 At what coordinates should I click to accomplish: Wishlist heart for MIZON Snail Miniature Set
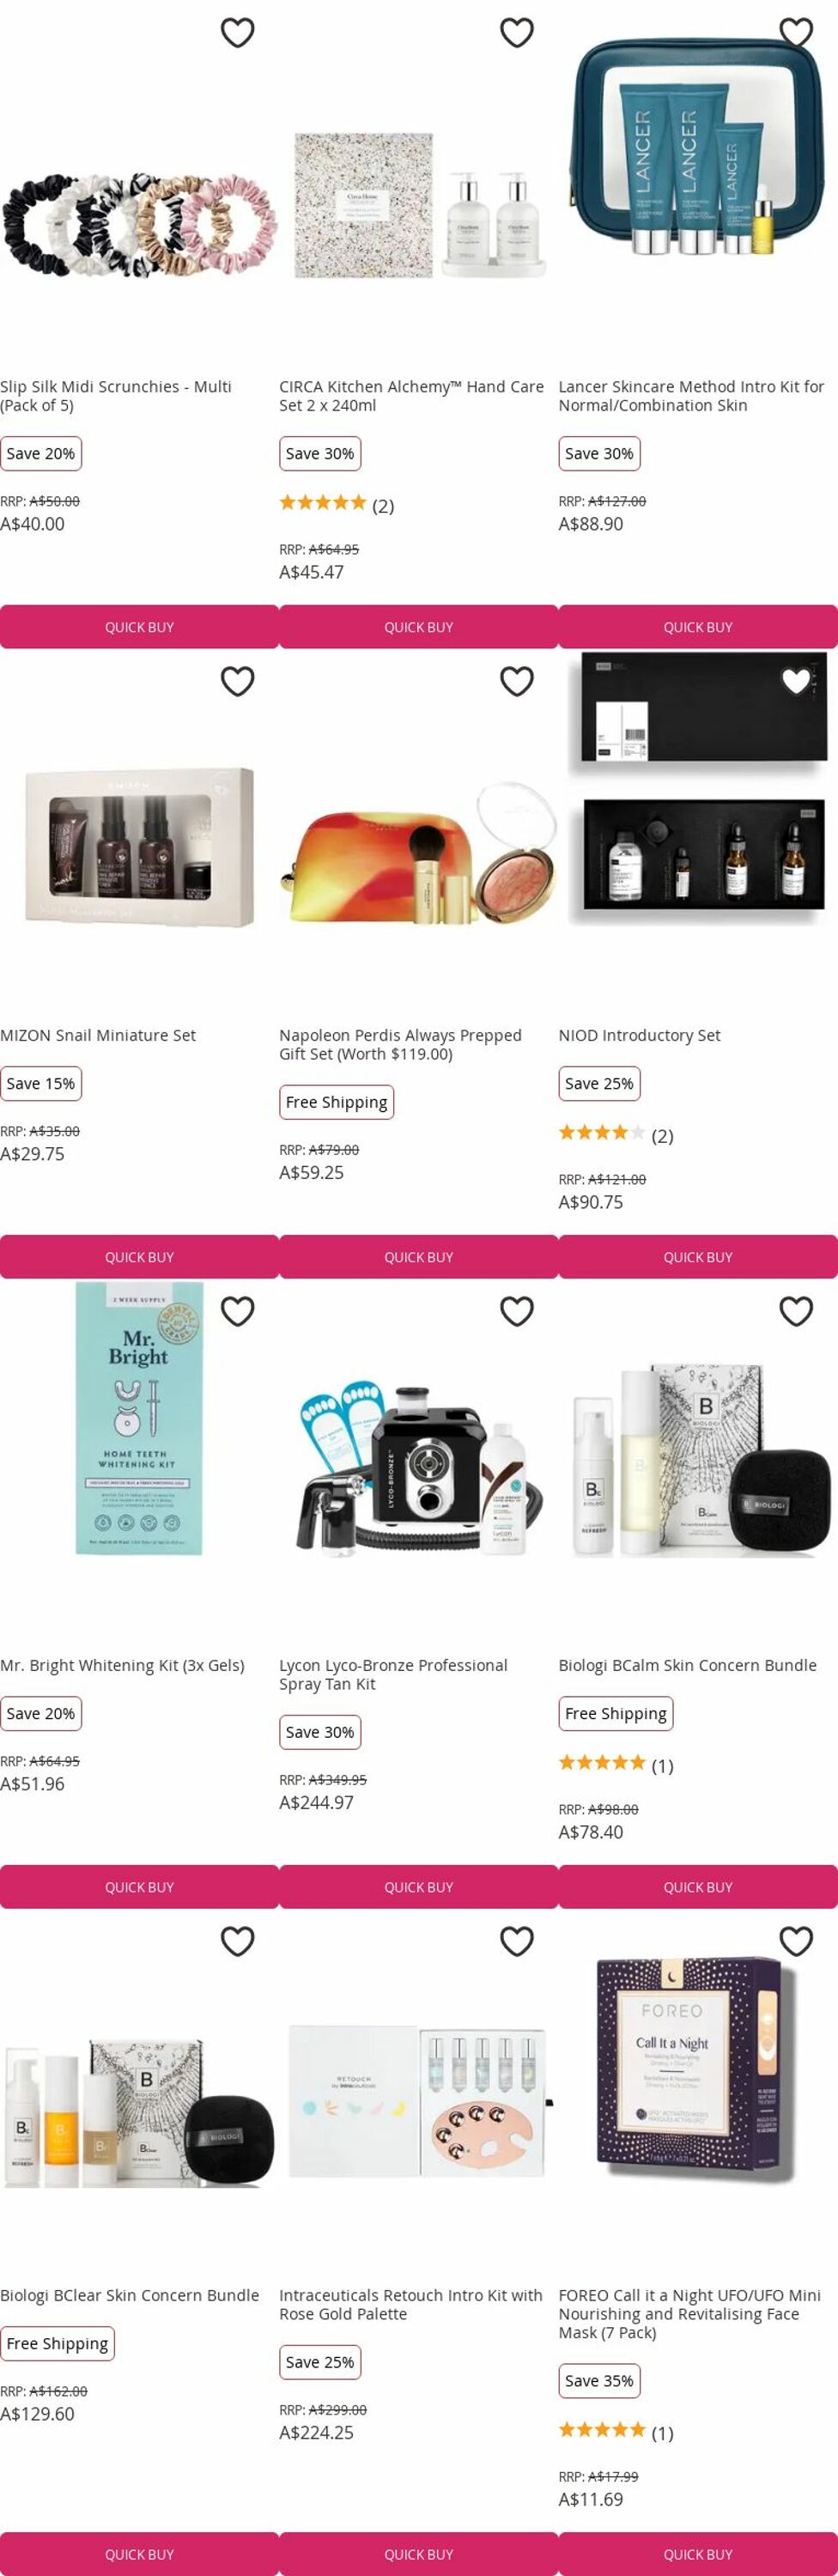pyautogui.click(x=237, y=681)
